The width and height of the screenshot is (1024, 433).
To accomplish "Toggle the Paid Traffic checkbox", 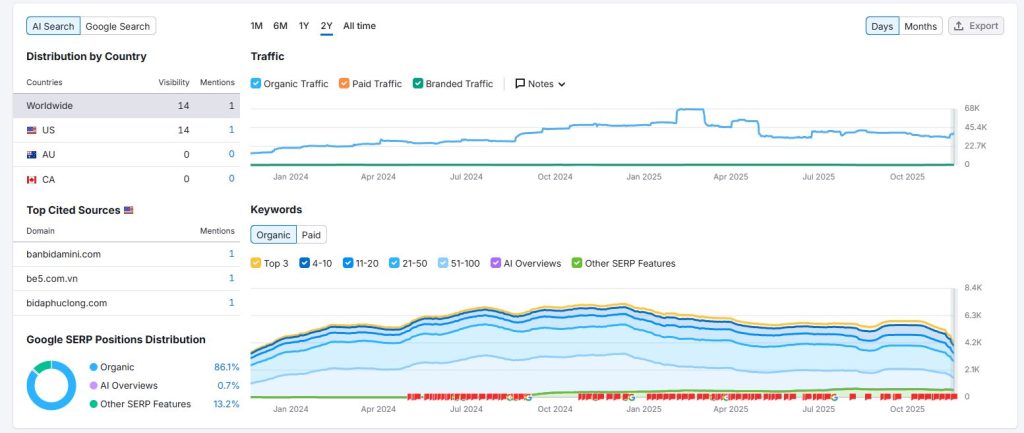I will click(x=344, y=84).
